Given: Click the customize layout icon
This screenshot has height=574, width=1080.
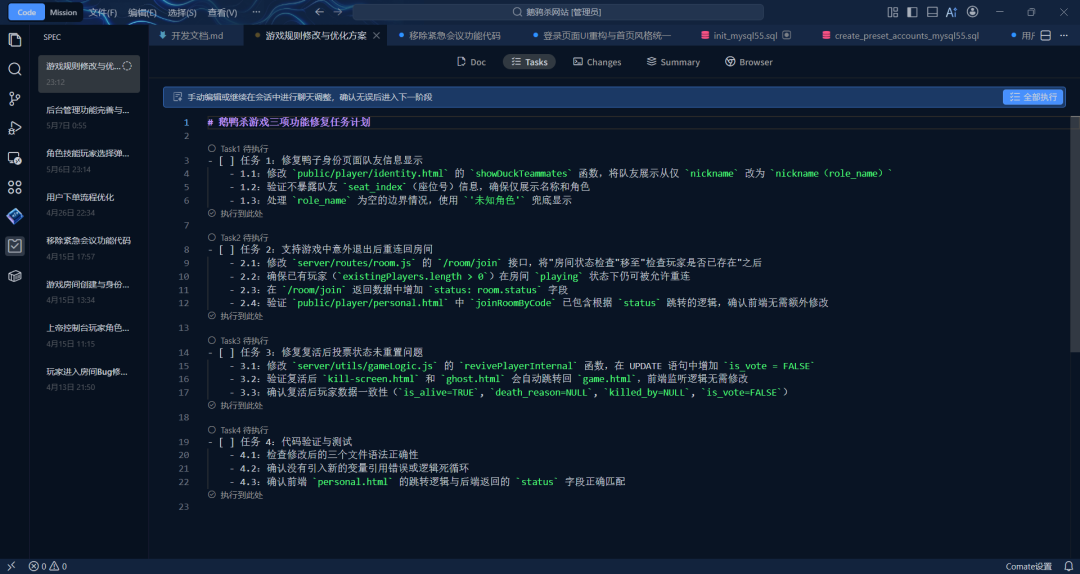Looking at the screenshot, I should 893,12.
